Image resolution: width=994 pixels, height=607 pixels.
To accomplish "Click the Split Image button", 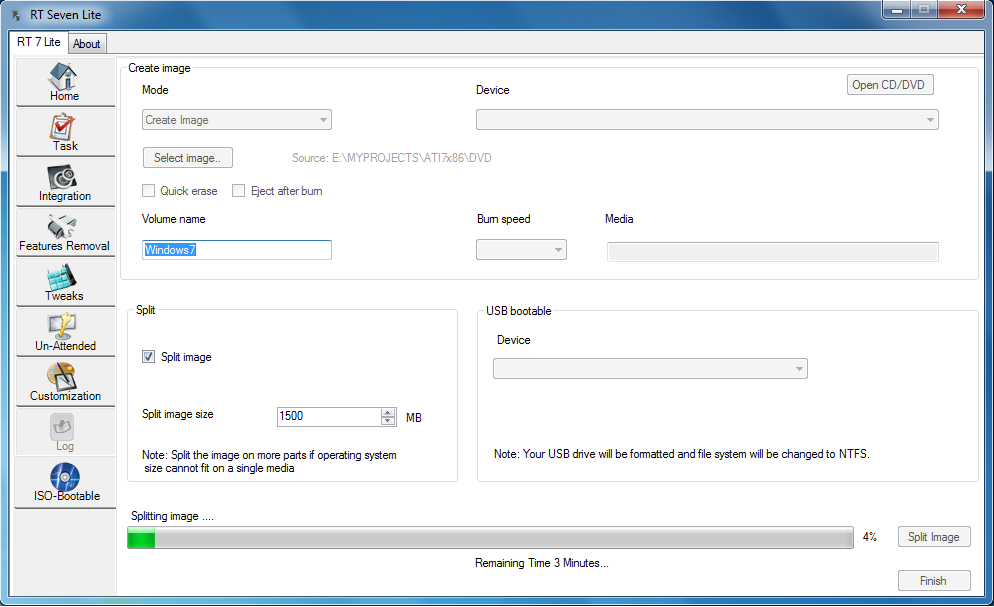I will tap(933, 537).
